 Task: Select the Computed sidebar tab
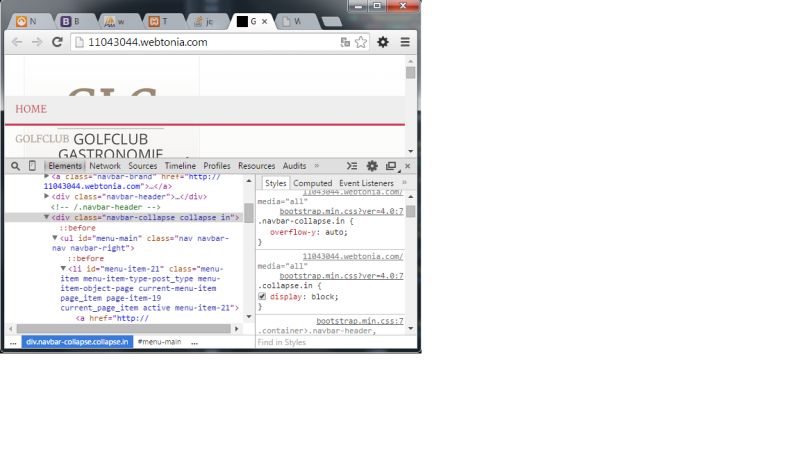click(x=312, y=183)
